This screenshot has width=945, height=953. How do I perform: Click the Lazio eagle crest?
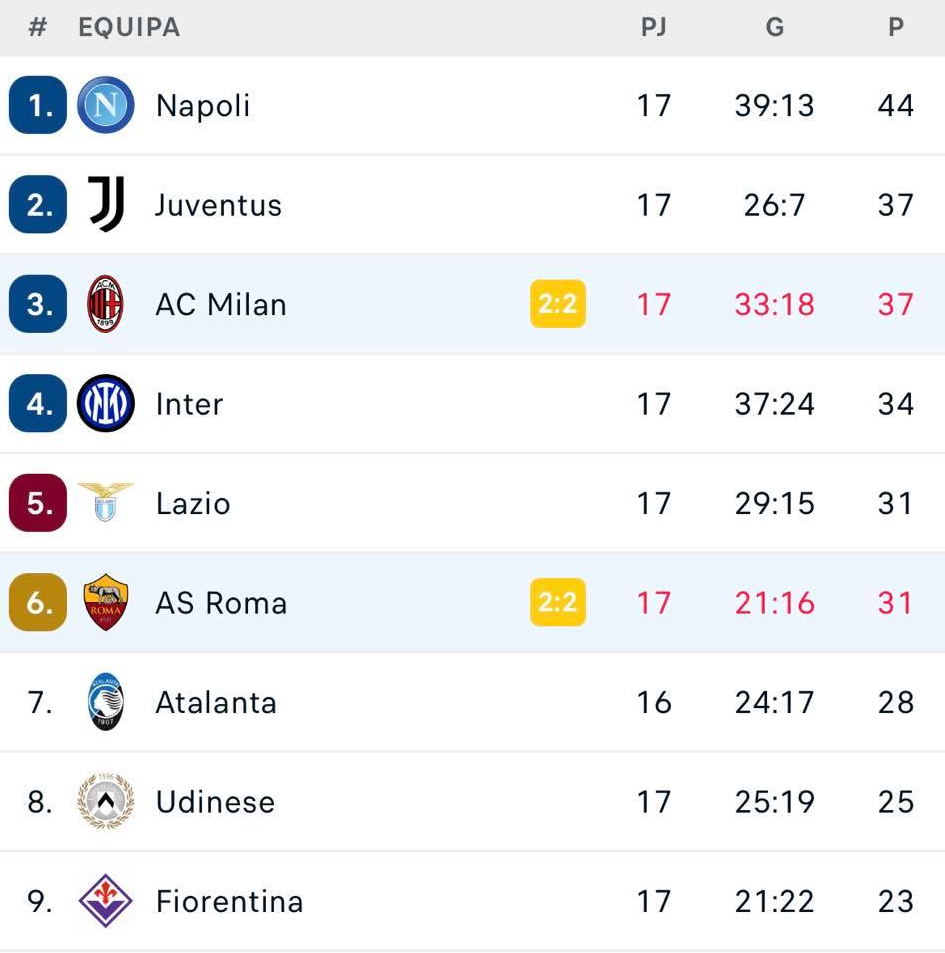coord(106,502)
